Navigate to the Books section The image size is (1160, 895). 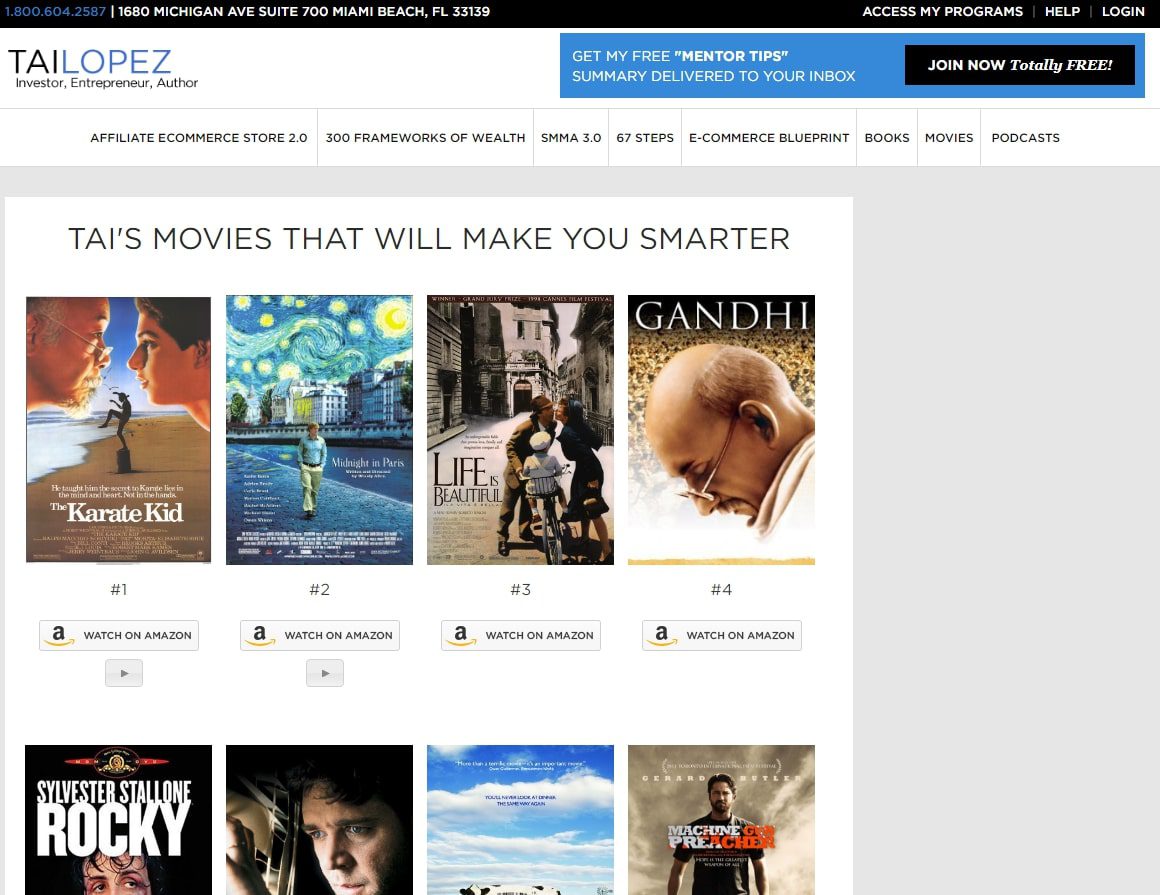click(x=887, y=138)
